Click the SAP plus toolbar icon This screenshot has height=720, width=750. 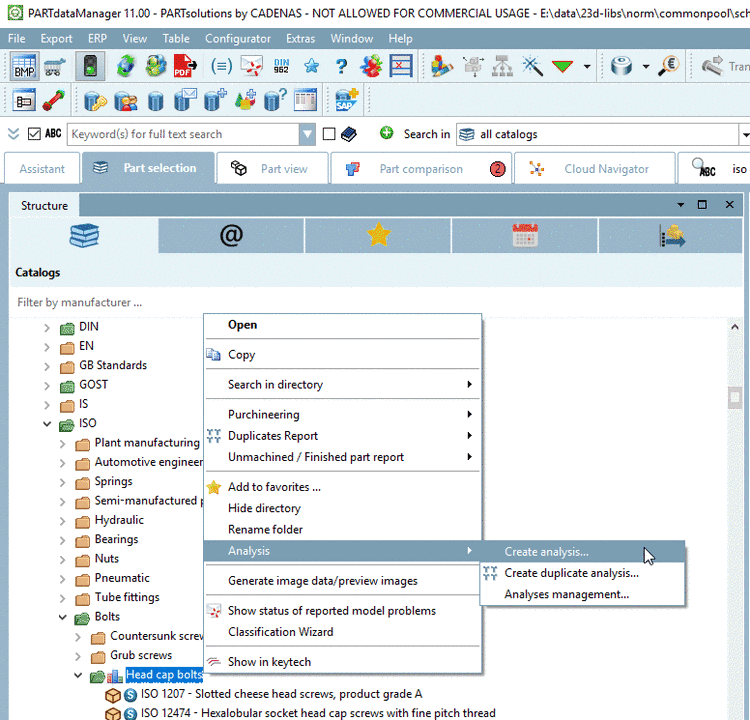point(346,100)
